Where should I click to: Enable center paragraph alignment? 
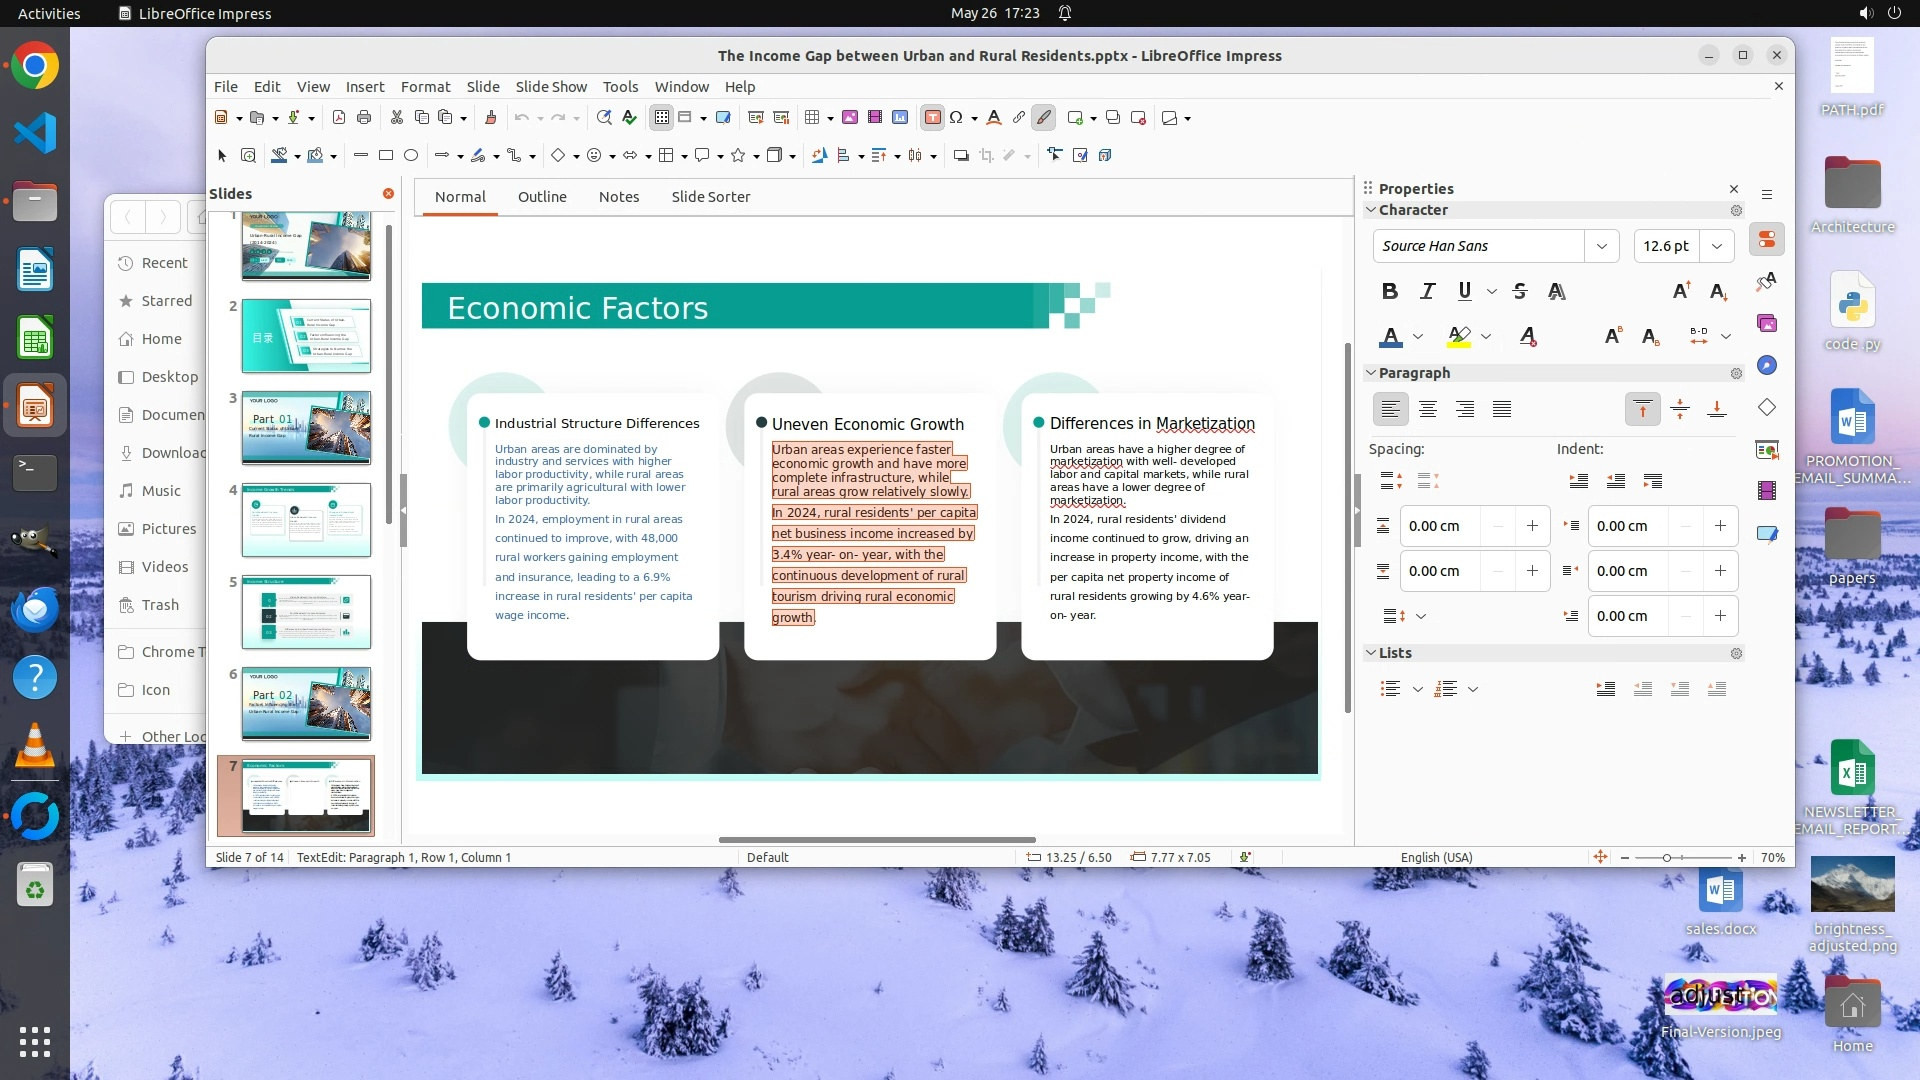1428,409
